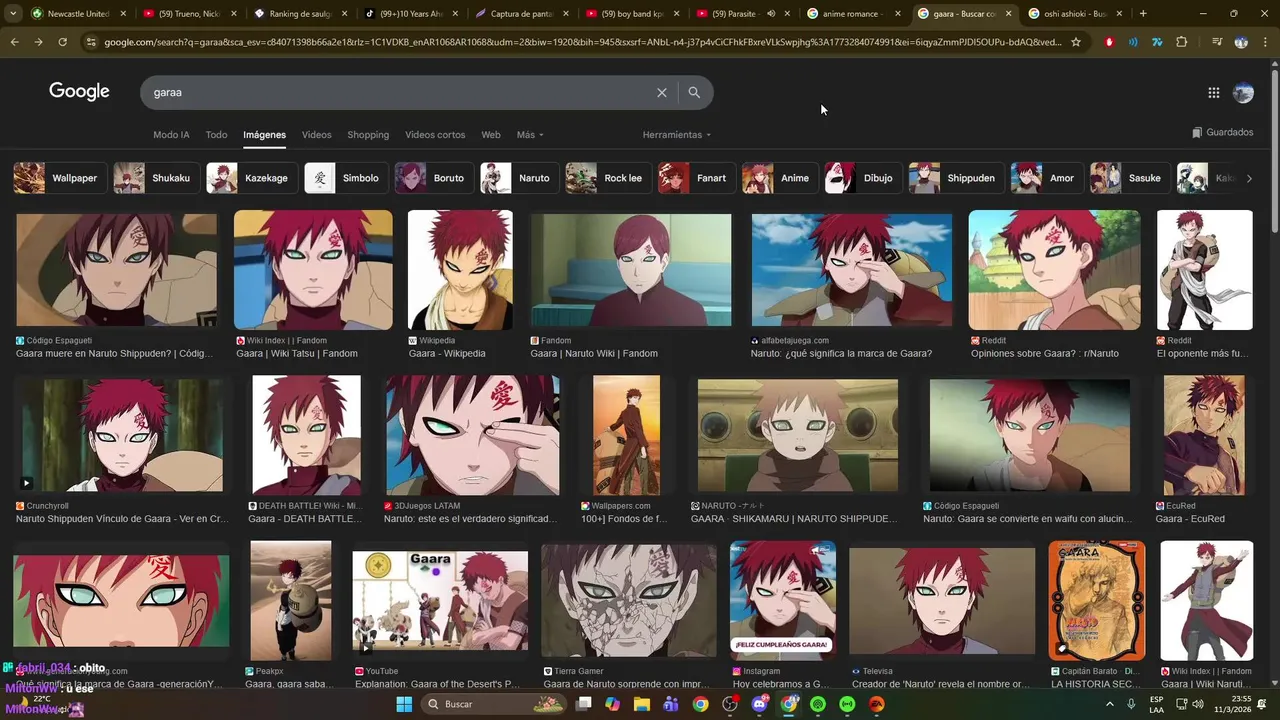Select the Kazekage suggestion chip

click(x=250, y=178)
